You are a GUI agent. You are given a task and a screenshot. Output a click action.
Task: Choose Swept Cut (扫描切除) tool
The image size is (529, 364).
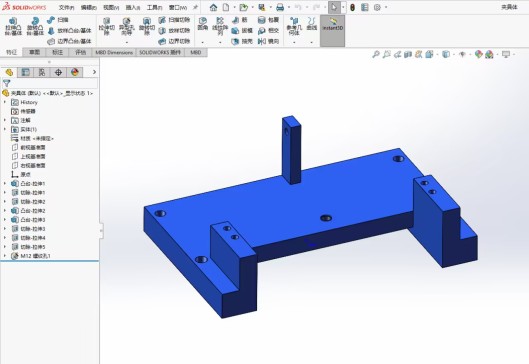[x=174, y=20]
